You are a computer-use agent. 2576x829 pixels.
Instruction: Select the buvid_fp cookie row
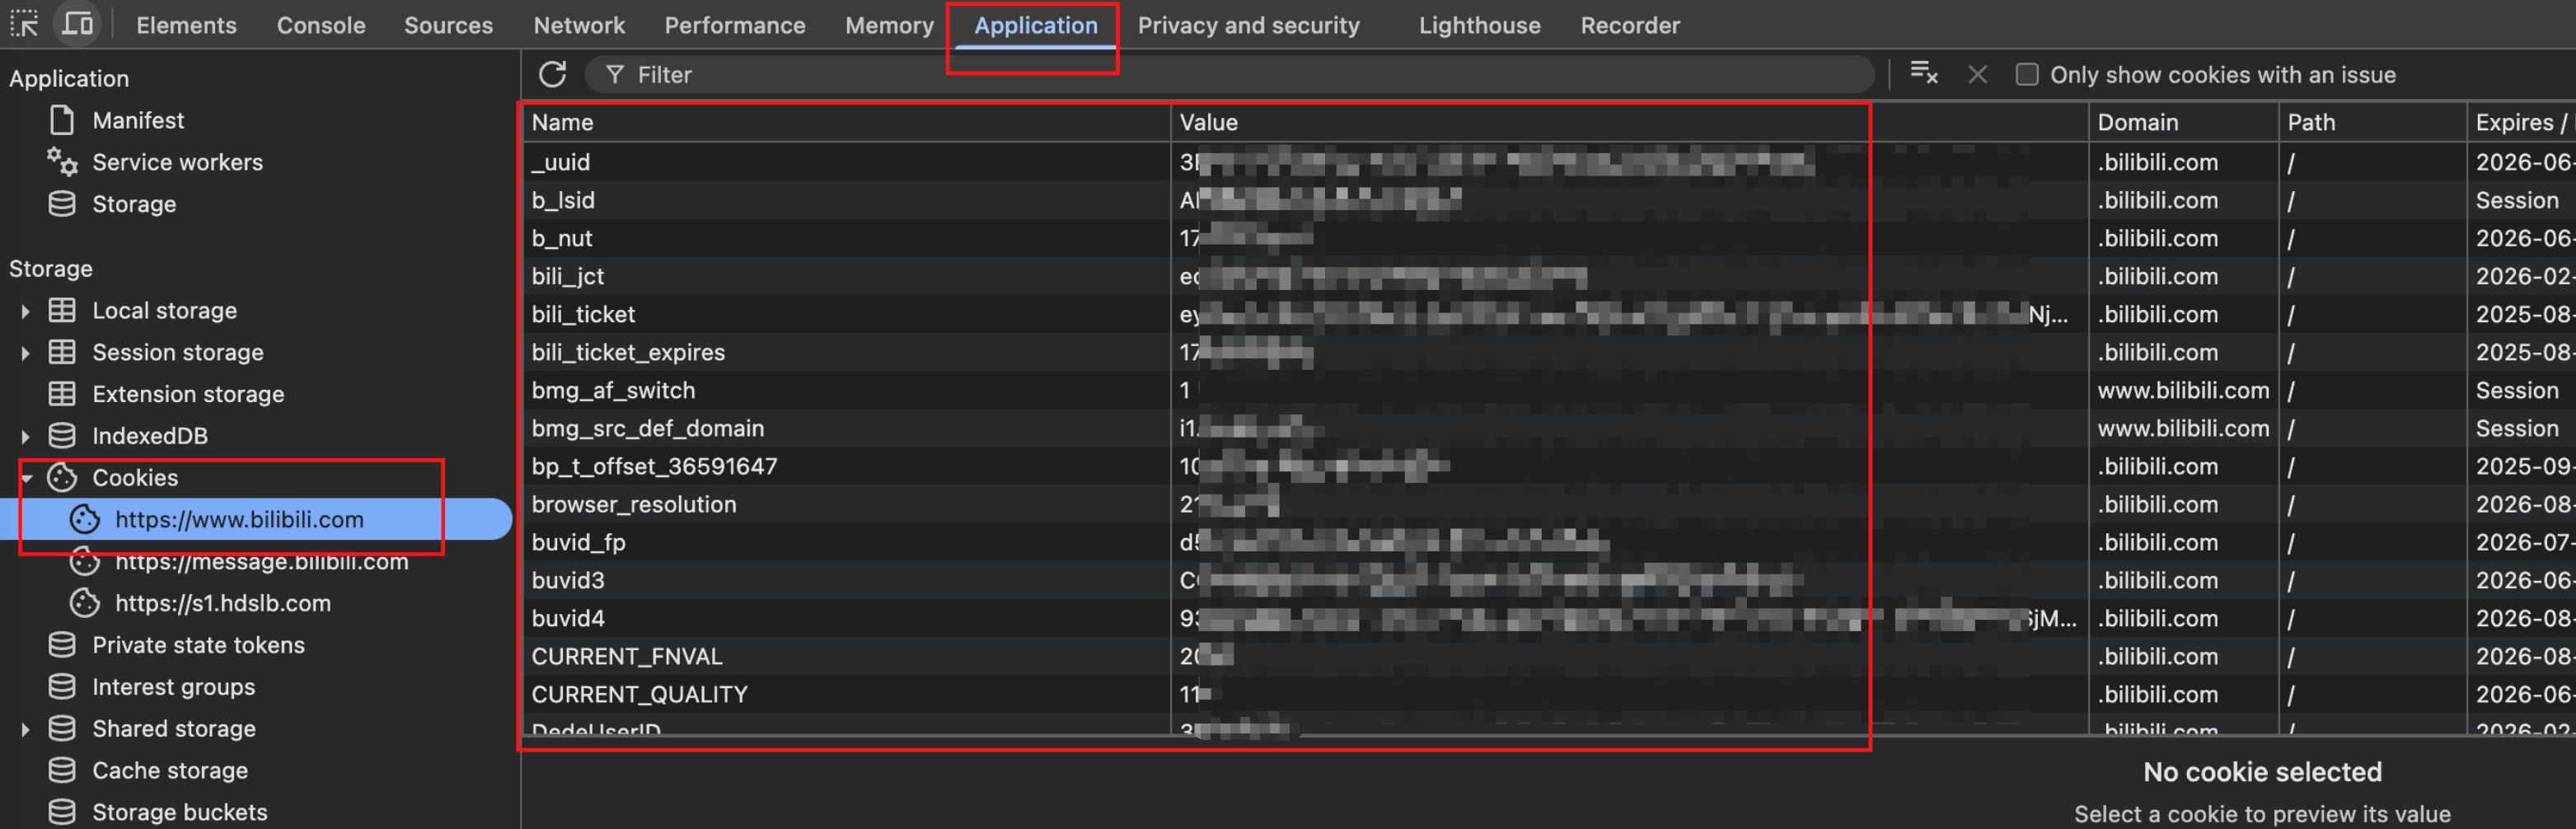tap(1549, 542)
